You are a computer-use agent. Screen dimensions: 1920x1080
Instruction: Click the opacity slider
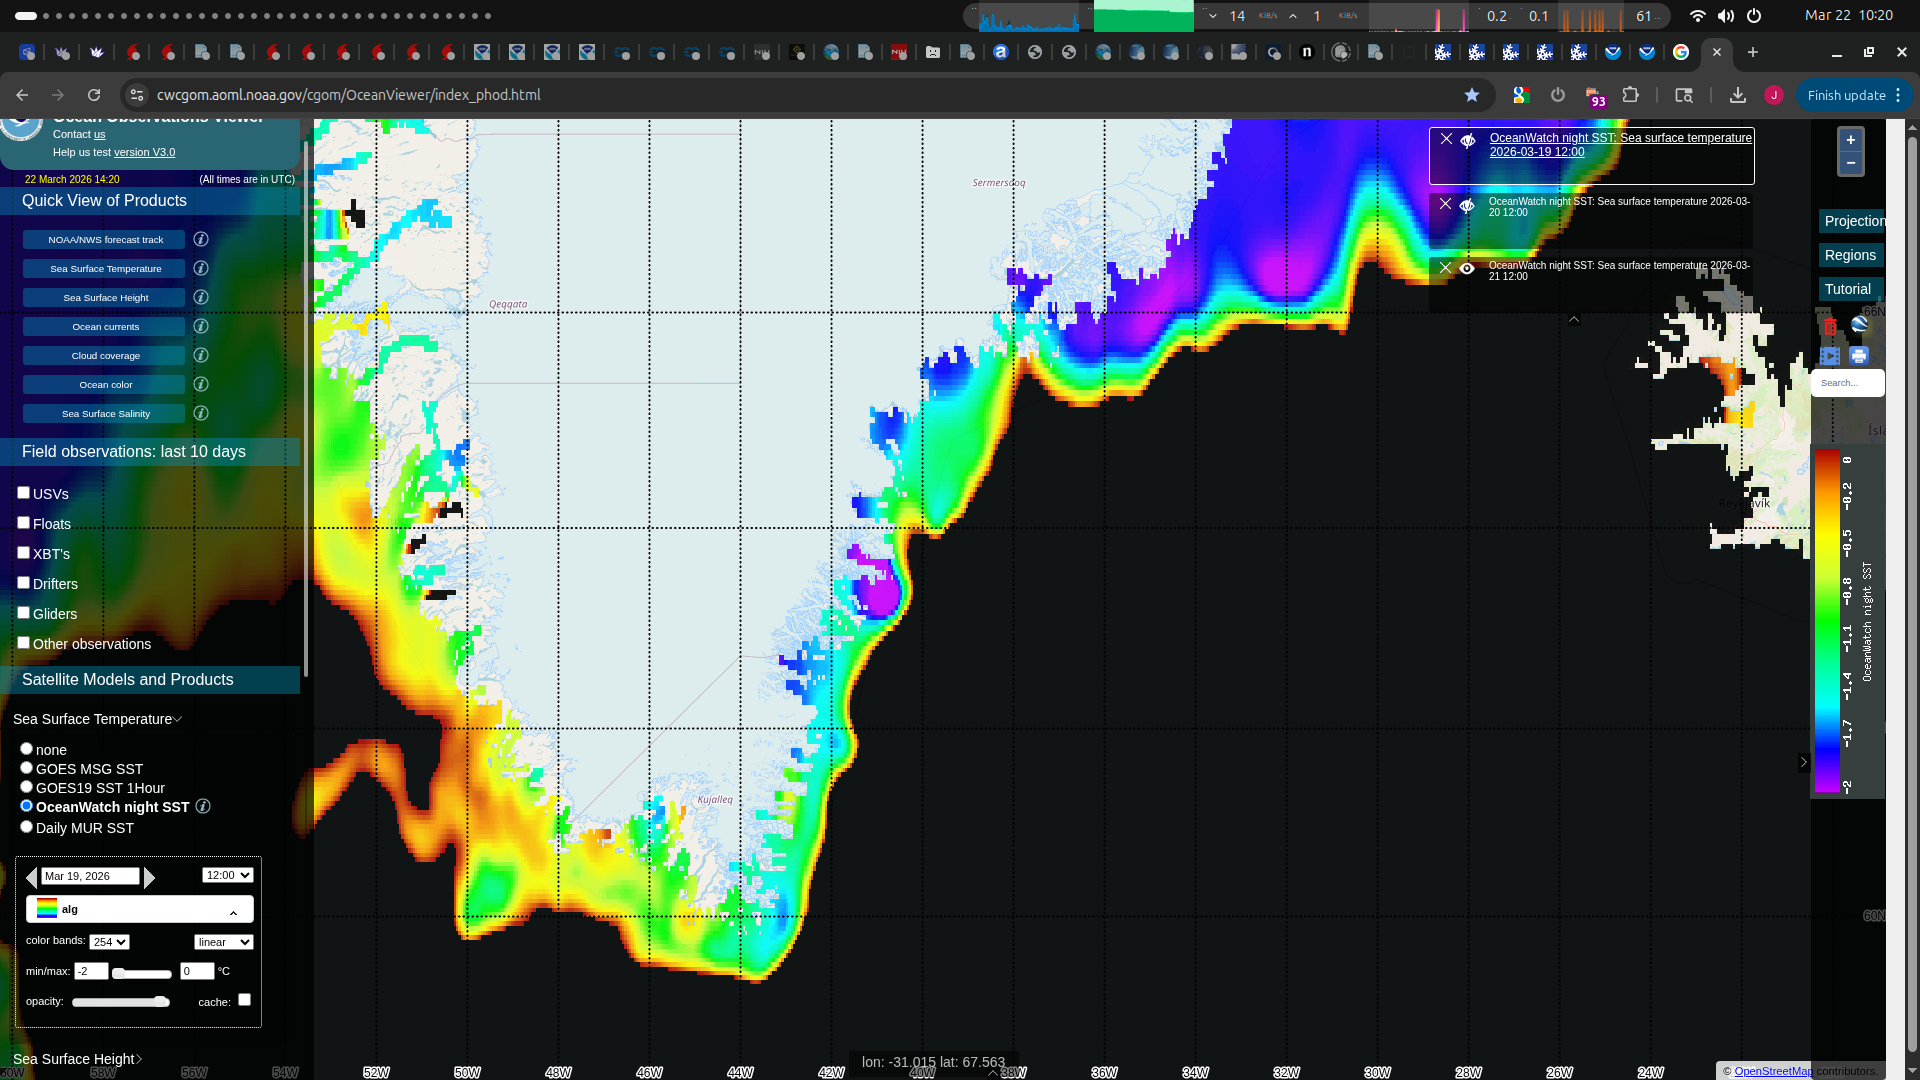(x=120, y=1002)
